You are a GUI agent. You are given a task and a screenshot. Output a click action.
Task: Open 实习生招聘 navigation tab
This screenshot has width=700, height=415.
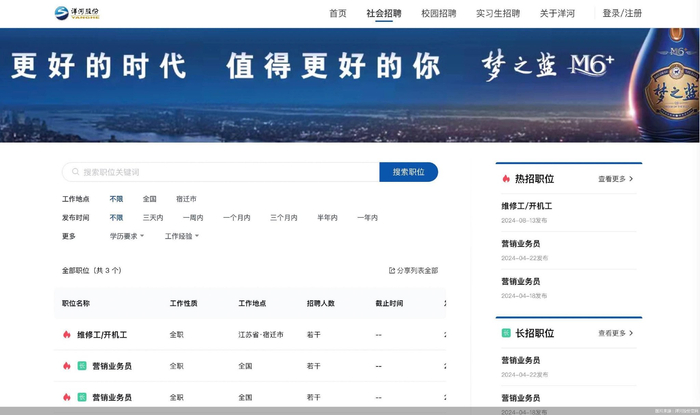[x=498, y=13]
